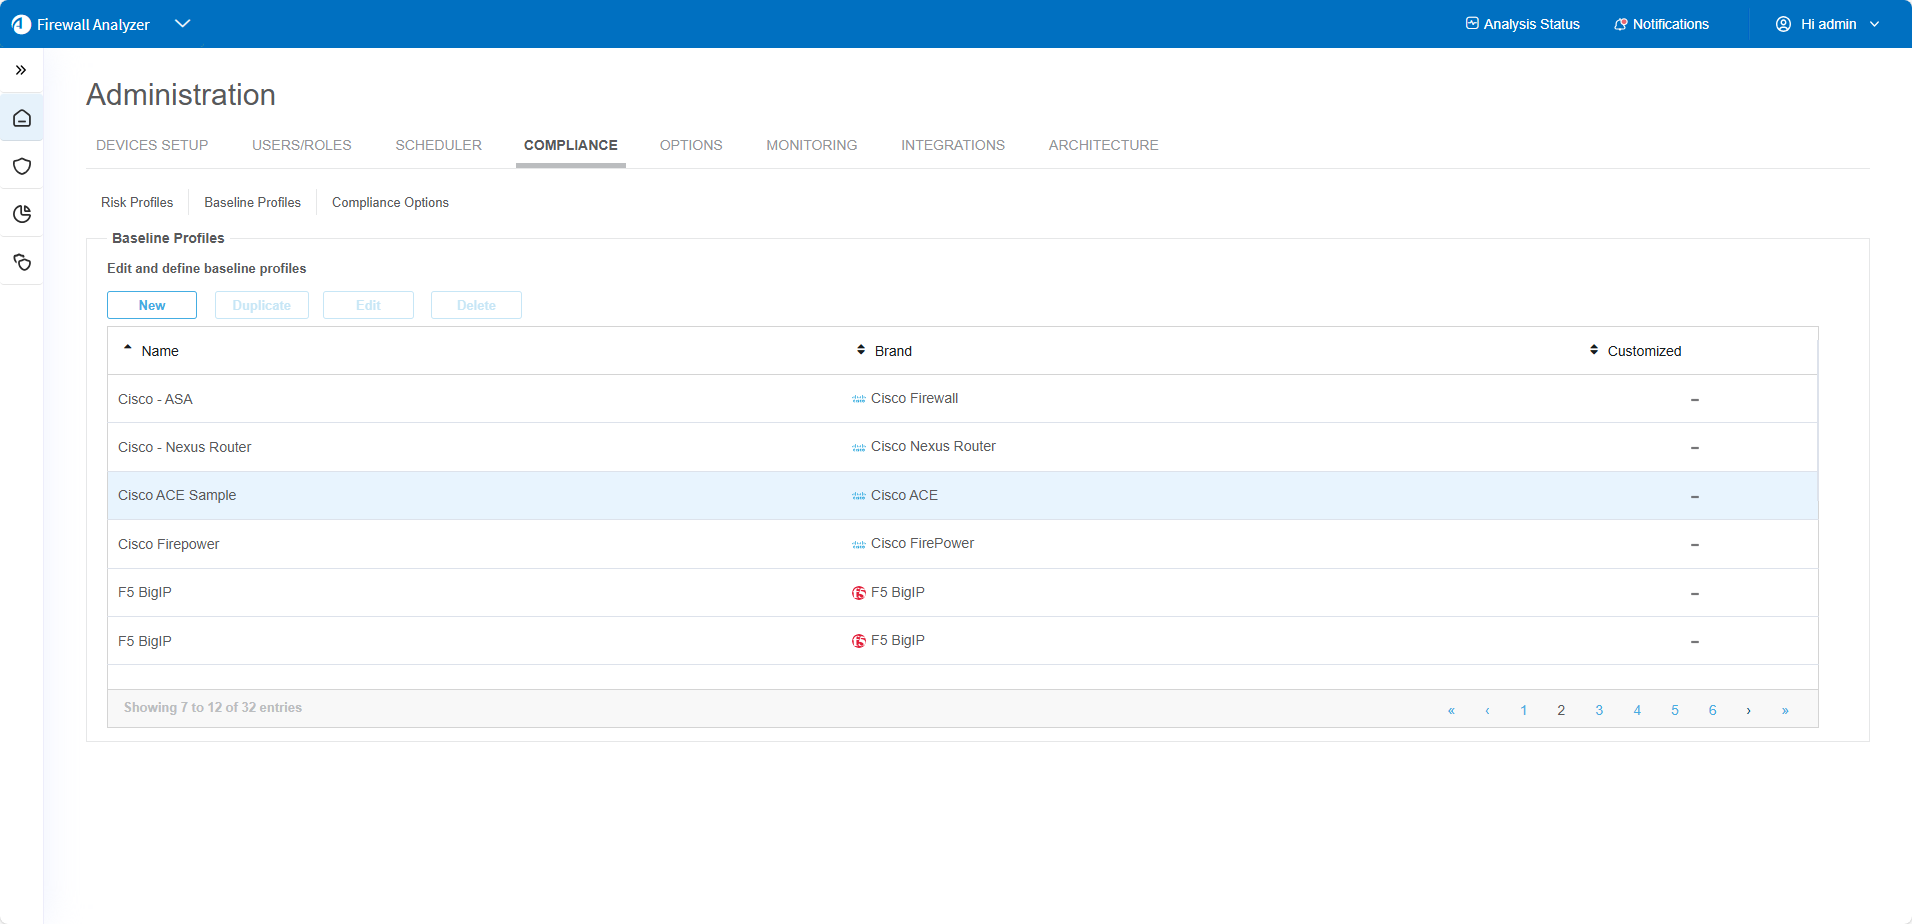Screen dimensions: 1912x924
Task: Go to page 3 of entries
Action: 1599,710
